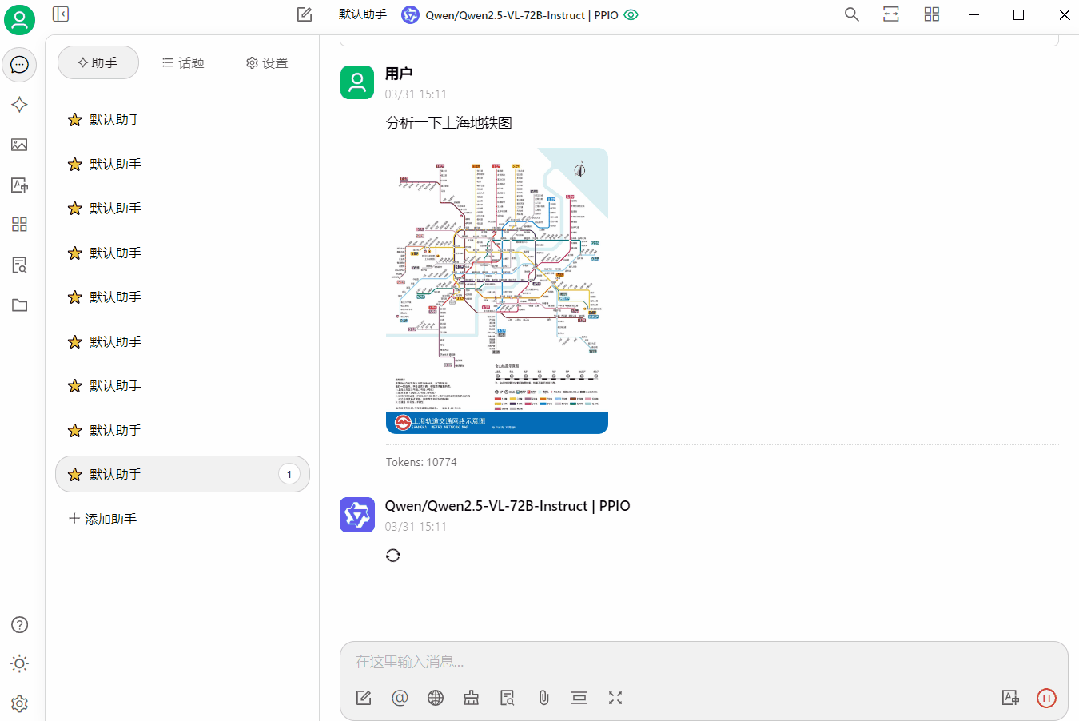Click the topic count badge showing 1
This screenshot has height=721, width=1079.
point(289,474)
